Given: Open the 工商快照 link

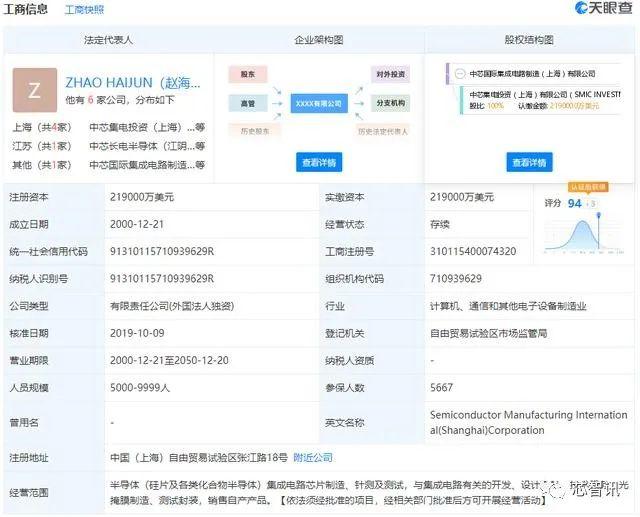Looking at the screenshot, I should click(84, 9).
